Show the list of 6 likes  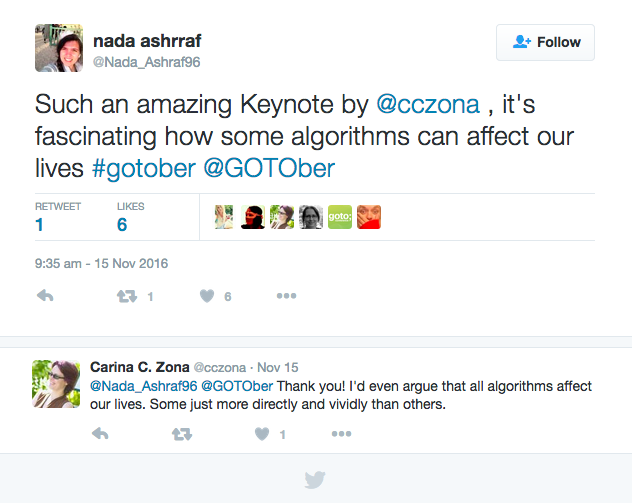click(x=130, y=218)
